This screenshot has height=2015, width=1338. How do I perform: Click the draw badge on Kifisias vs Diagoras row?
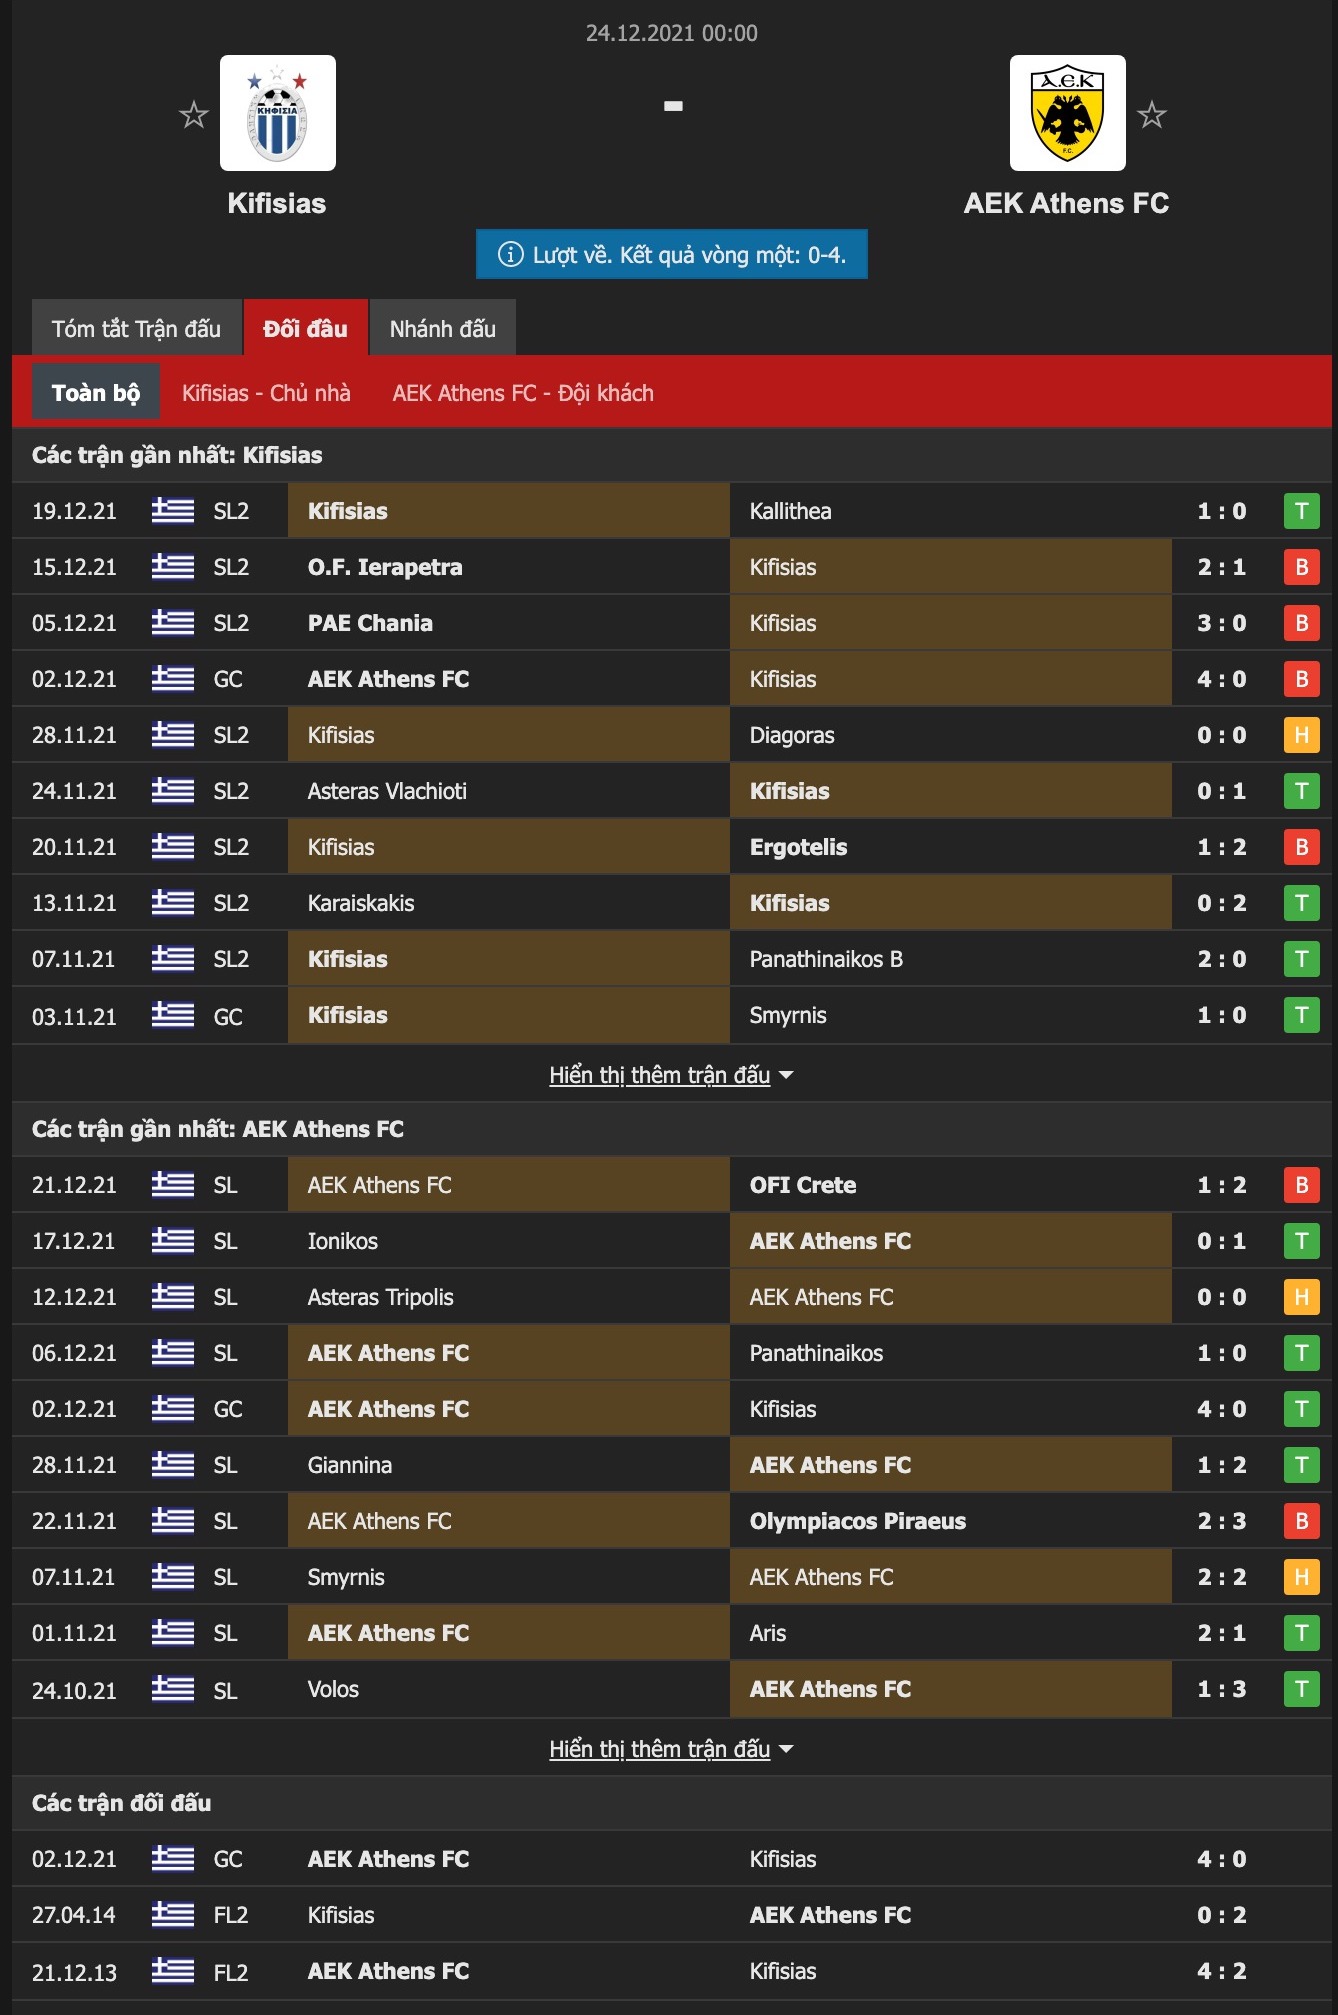[1302, 735]
